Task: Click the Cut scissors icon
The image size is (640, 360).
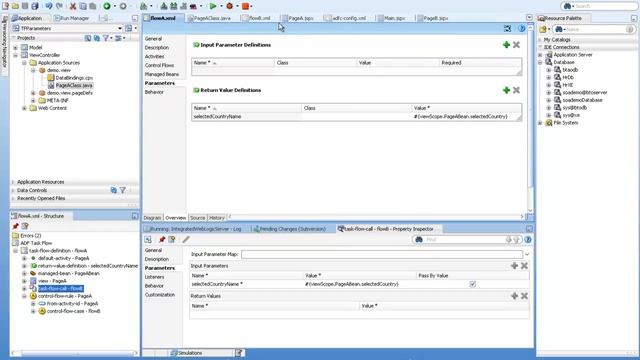Action: point(73,6)
